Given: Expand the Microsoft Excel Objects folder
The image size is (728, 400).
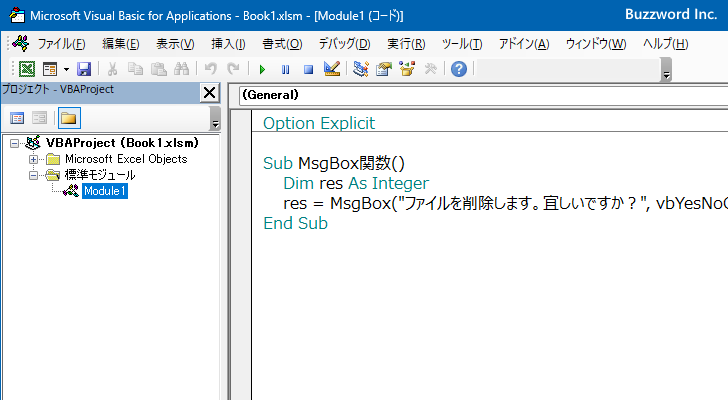Looking at the screenshot, I should (x=33, y=159).
